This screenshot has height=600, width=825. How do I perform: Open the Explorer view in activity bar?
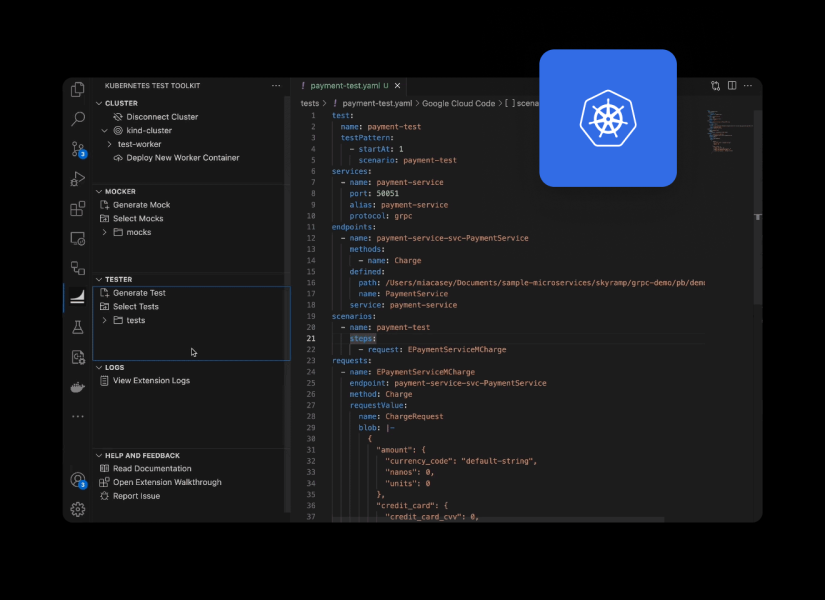[x=77, y=89]
